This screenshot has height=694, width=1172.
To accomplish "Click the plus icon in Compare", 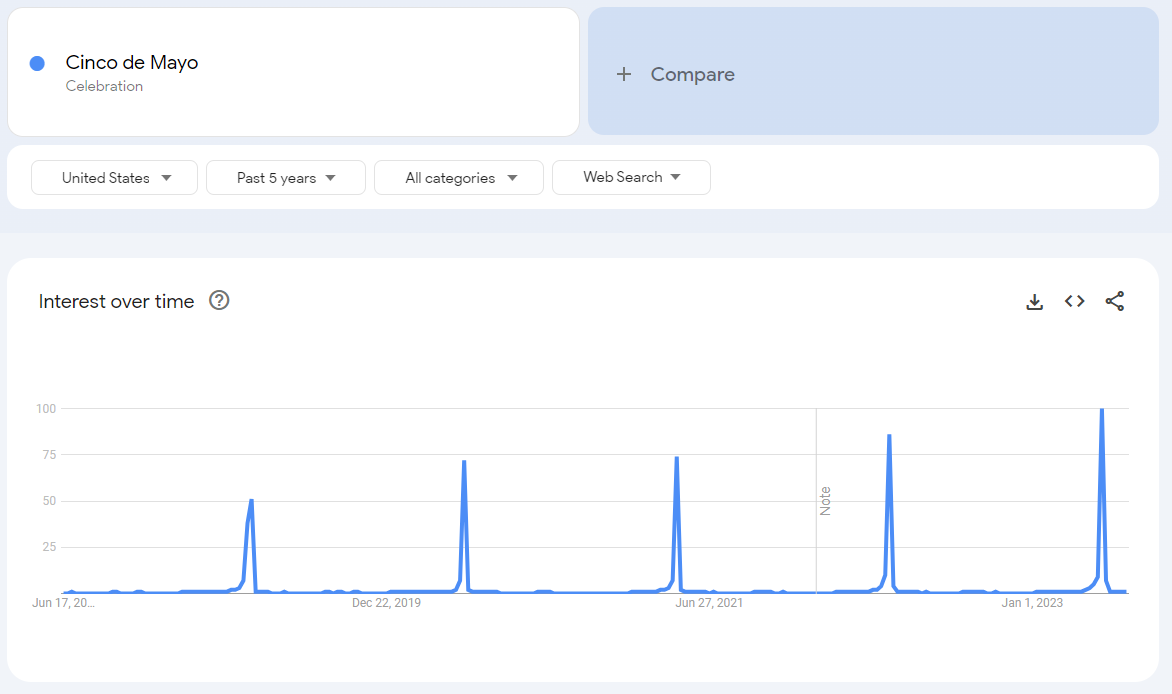I will 624,74.
